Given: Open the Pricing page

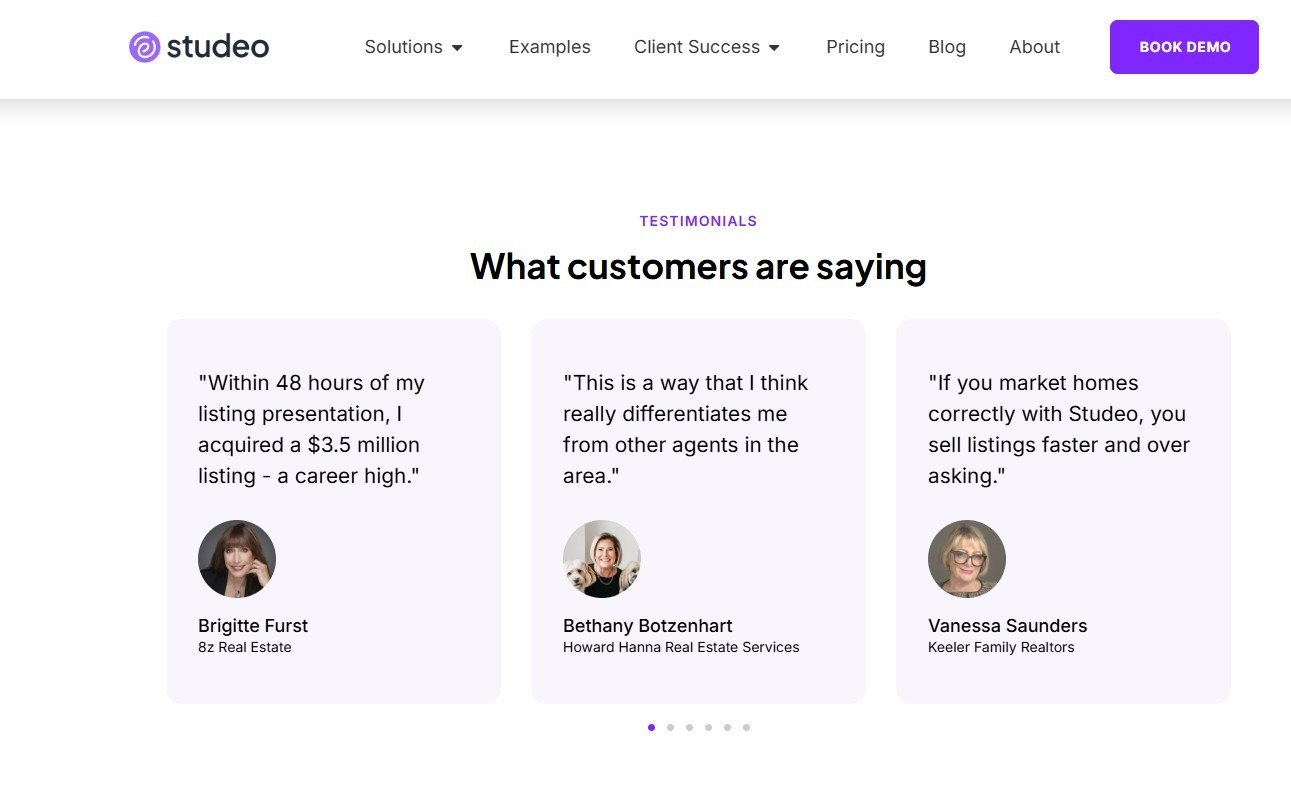Looking at the screenshot, I should (855, 47).
